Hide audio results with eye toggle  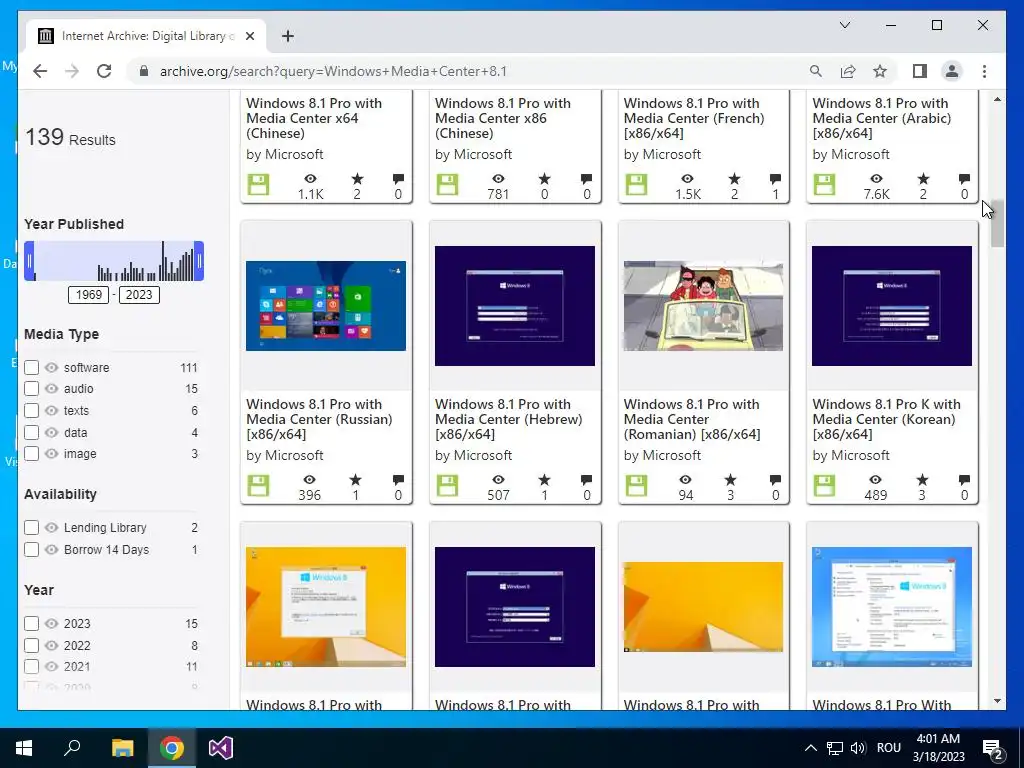pyautogui.click(x=52, y=389)
